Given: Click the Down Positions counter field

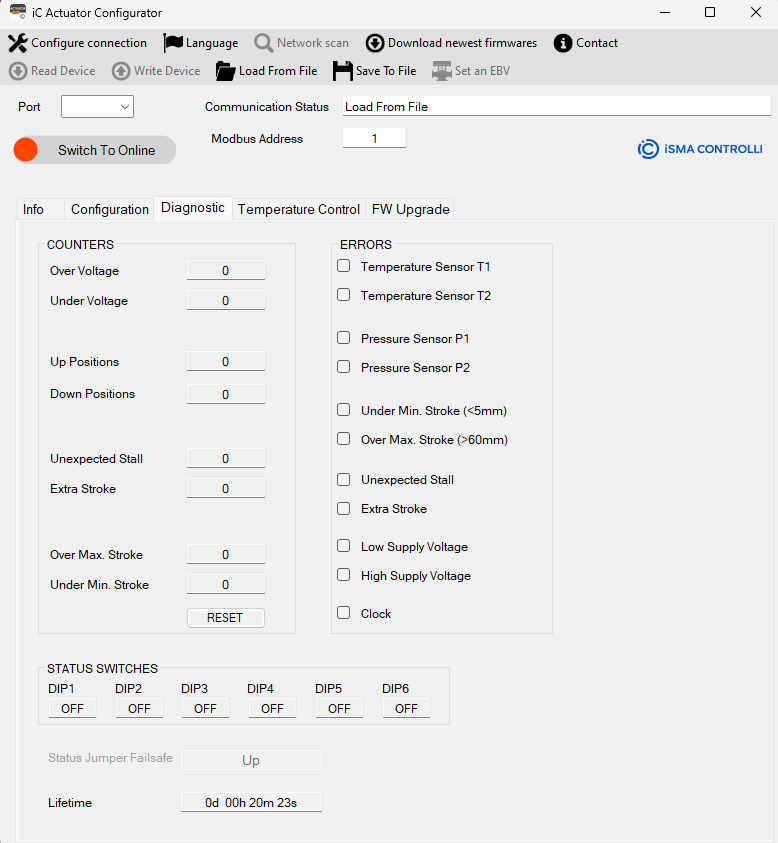Looking at the screenshot, I should [226, 394].
